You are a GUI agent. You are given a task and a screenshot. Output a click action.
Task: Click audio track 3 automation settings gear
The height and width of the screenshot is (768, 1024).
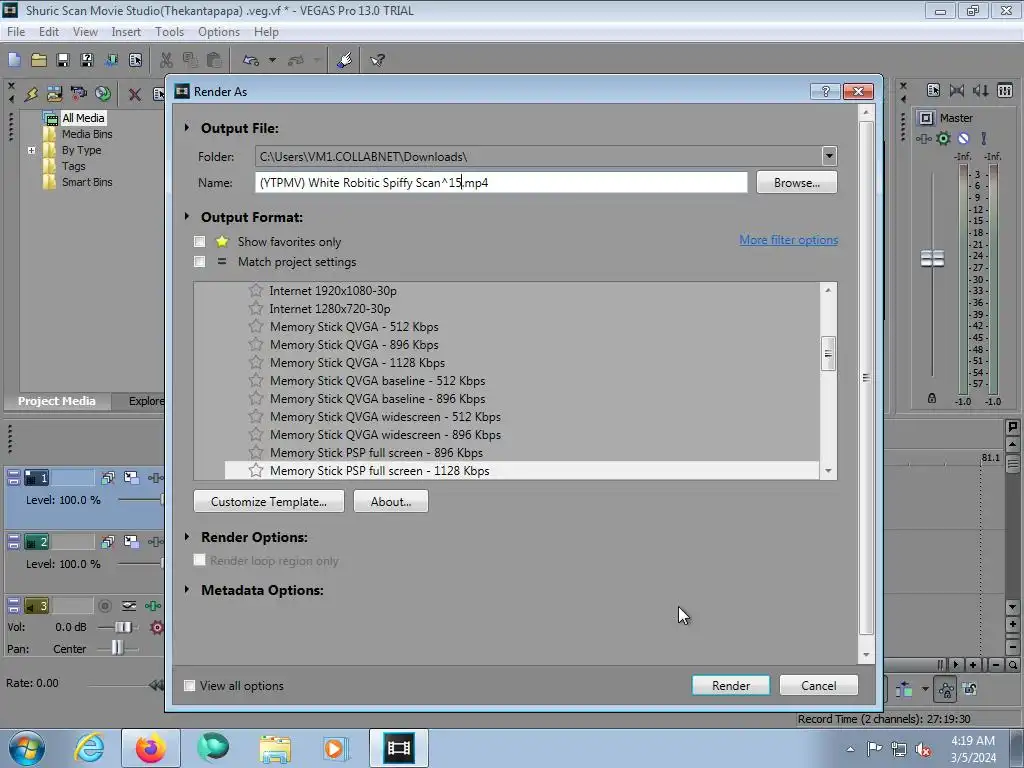(157, 628)
